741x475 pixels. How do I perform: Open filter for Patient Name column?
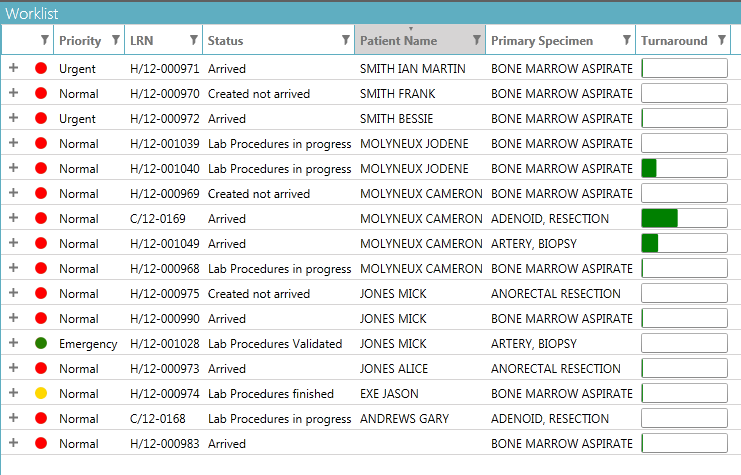pyautogui.click(x=477, y=41)
